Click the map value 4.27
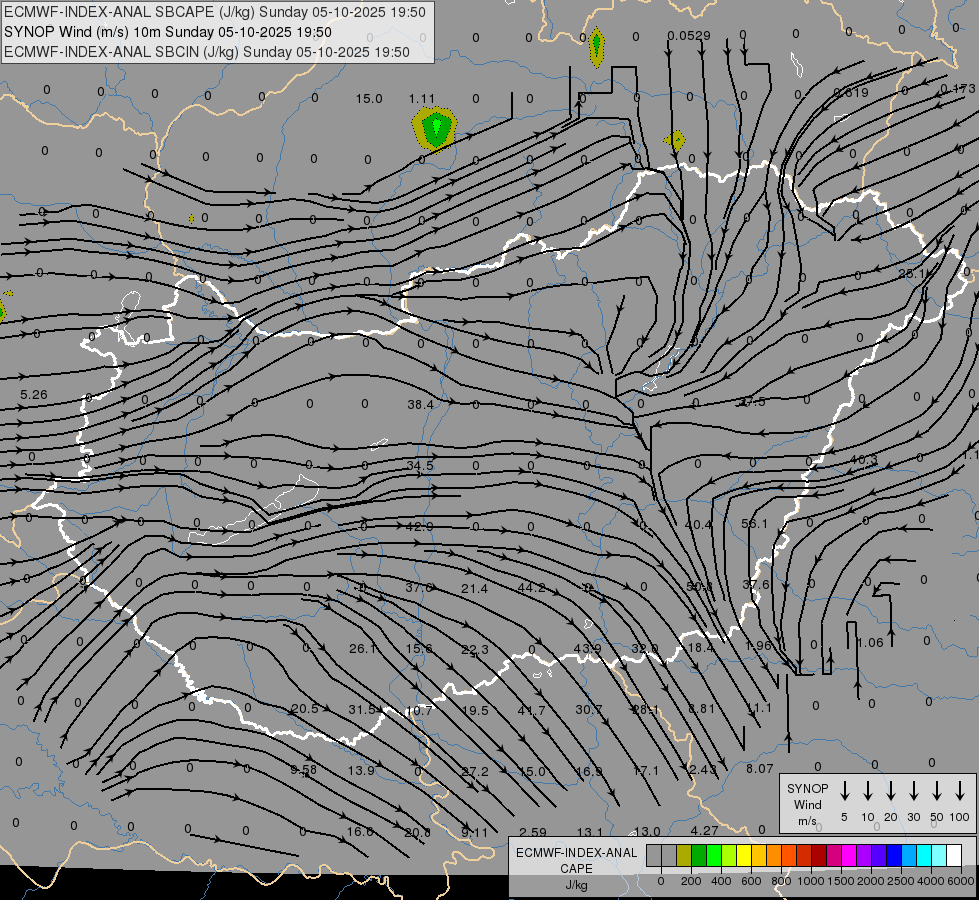Screen dimensions: 979x900 click(x=704, y=831)
